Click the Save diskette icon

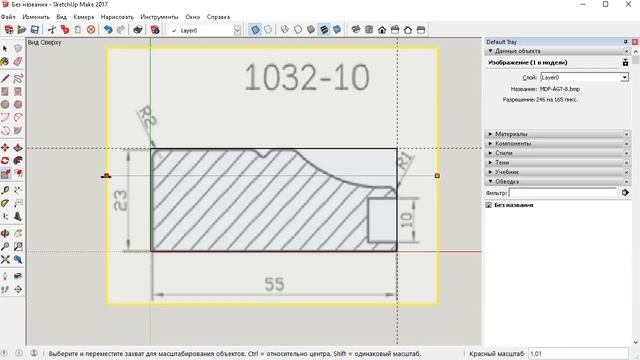pyautogui.click(x=35, y=30)
